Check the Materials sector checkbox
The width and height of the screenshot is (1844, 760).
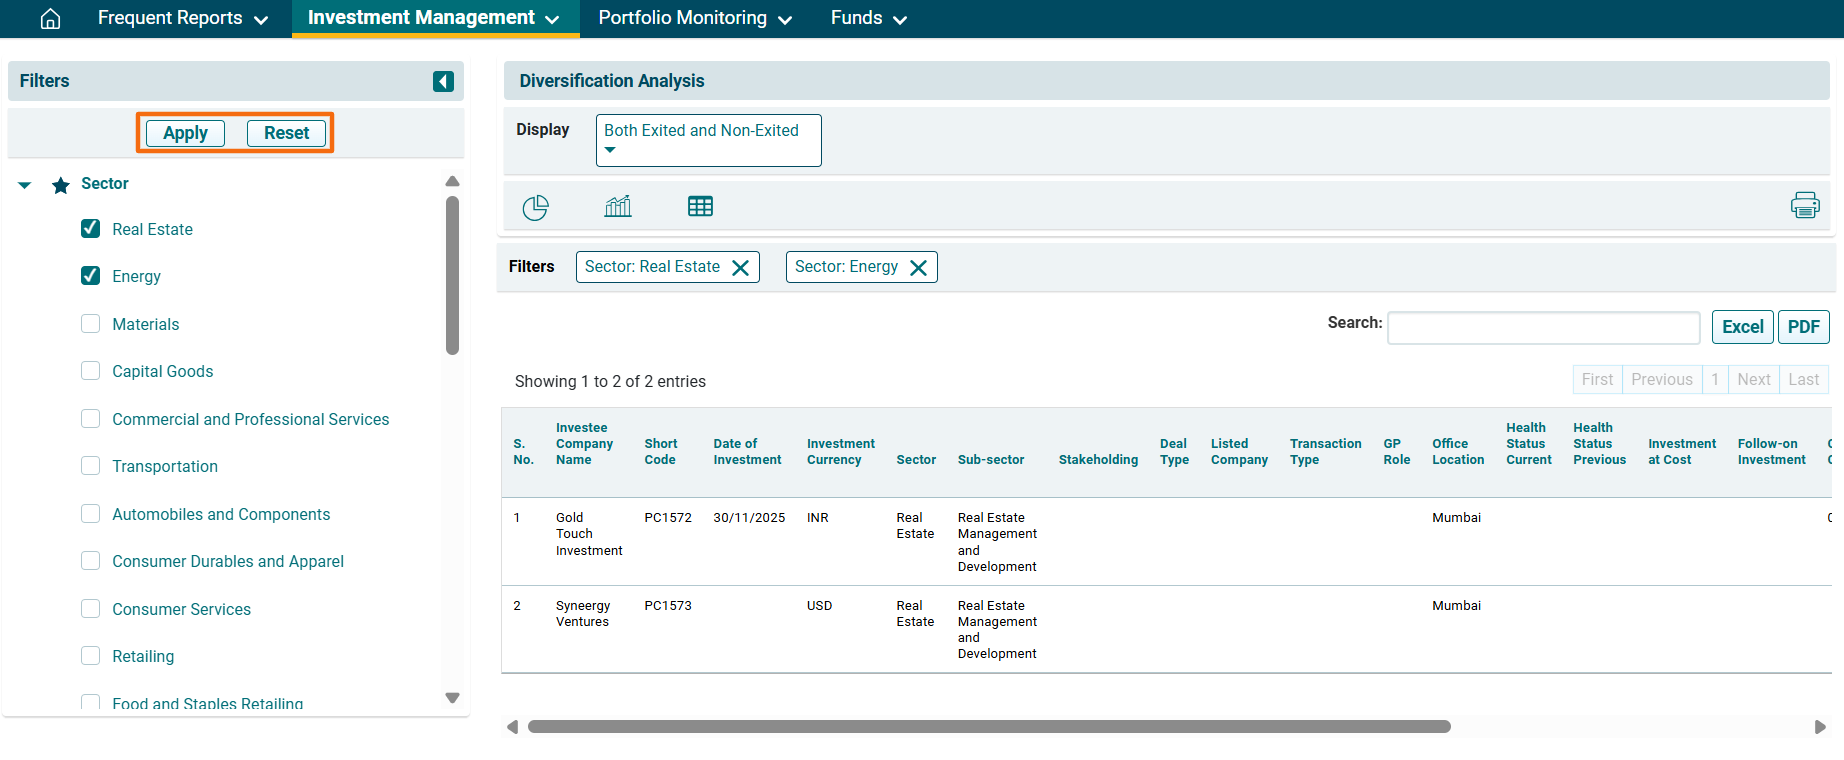tap(91, 324)
